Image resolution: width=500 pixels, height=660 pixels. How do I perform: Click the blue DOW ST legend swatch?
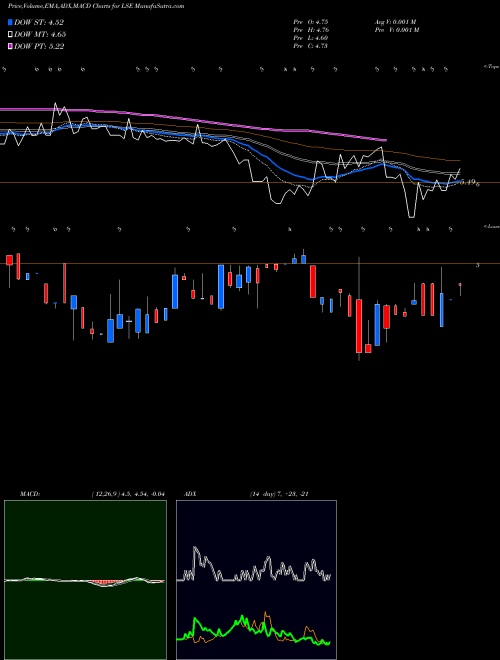click(10, 22)
